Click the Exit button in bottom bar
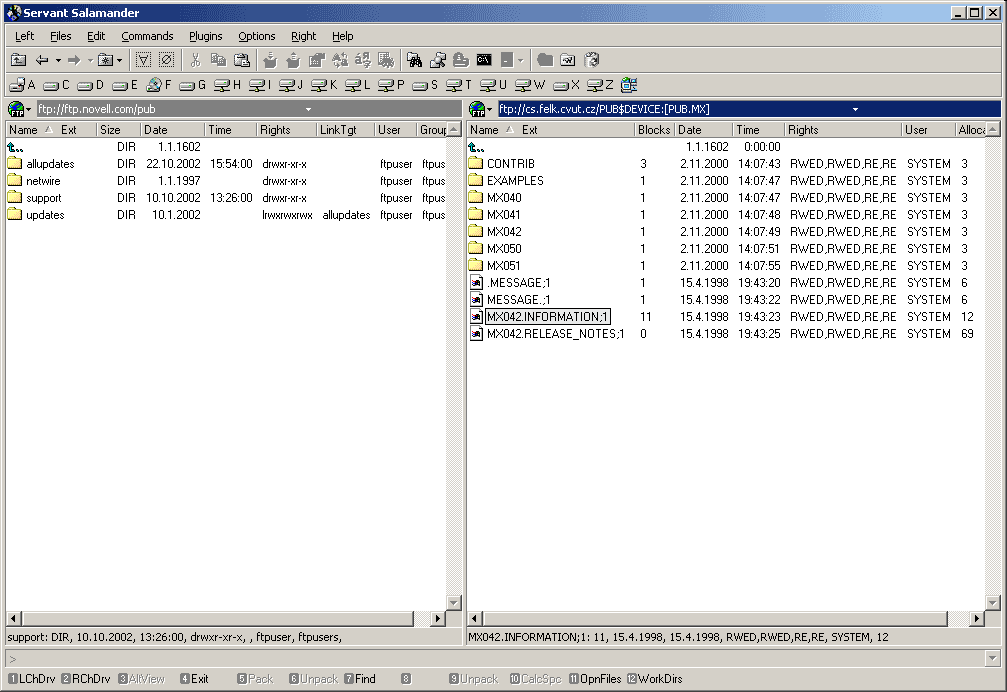 pos(195,679)
